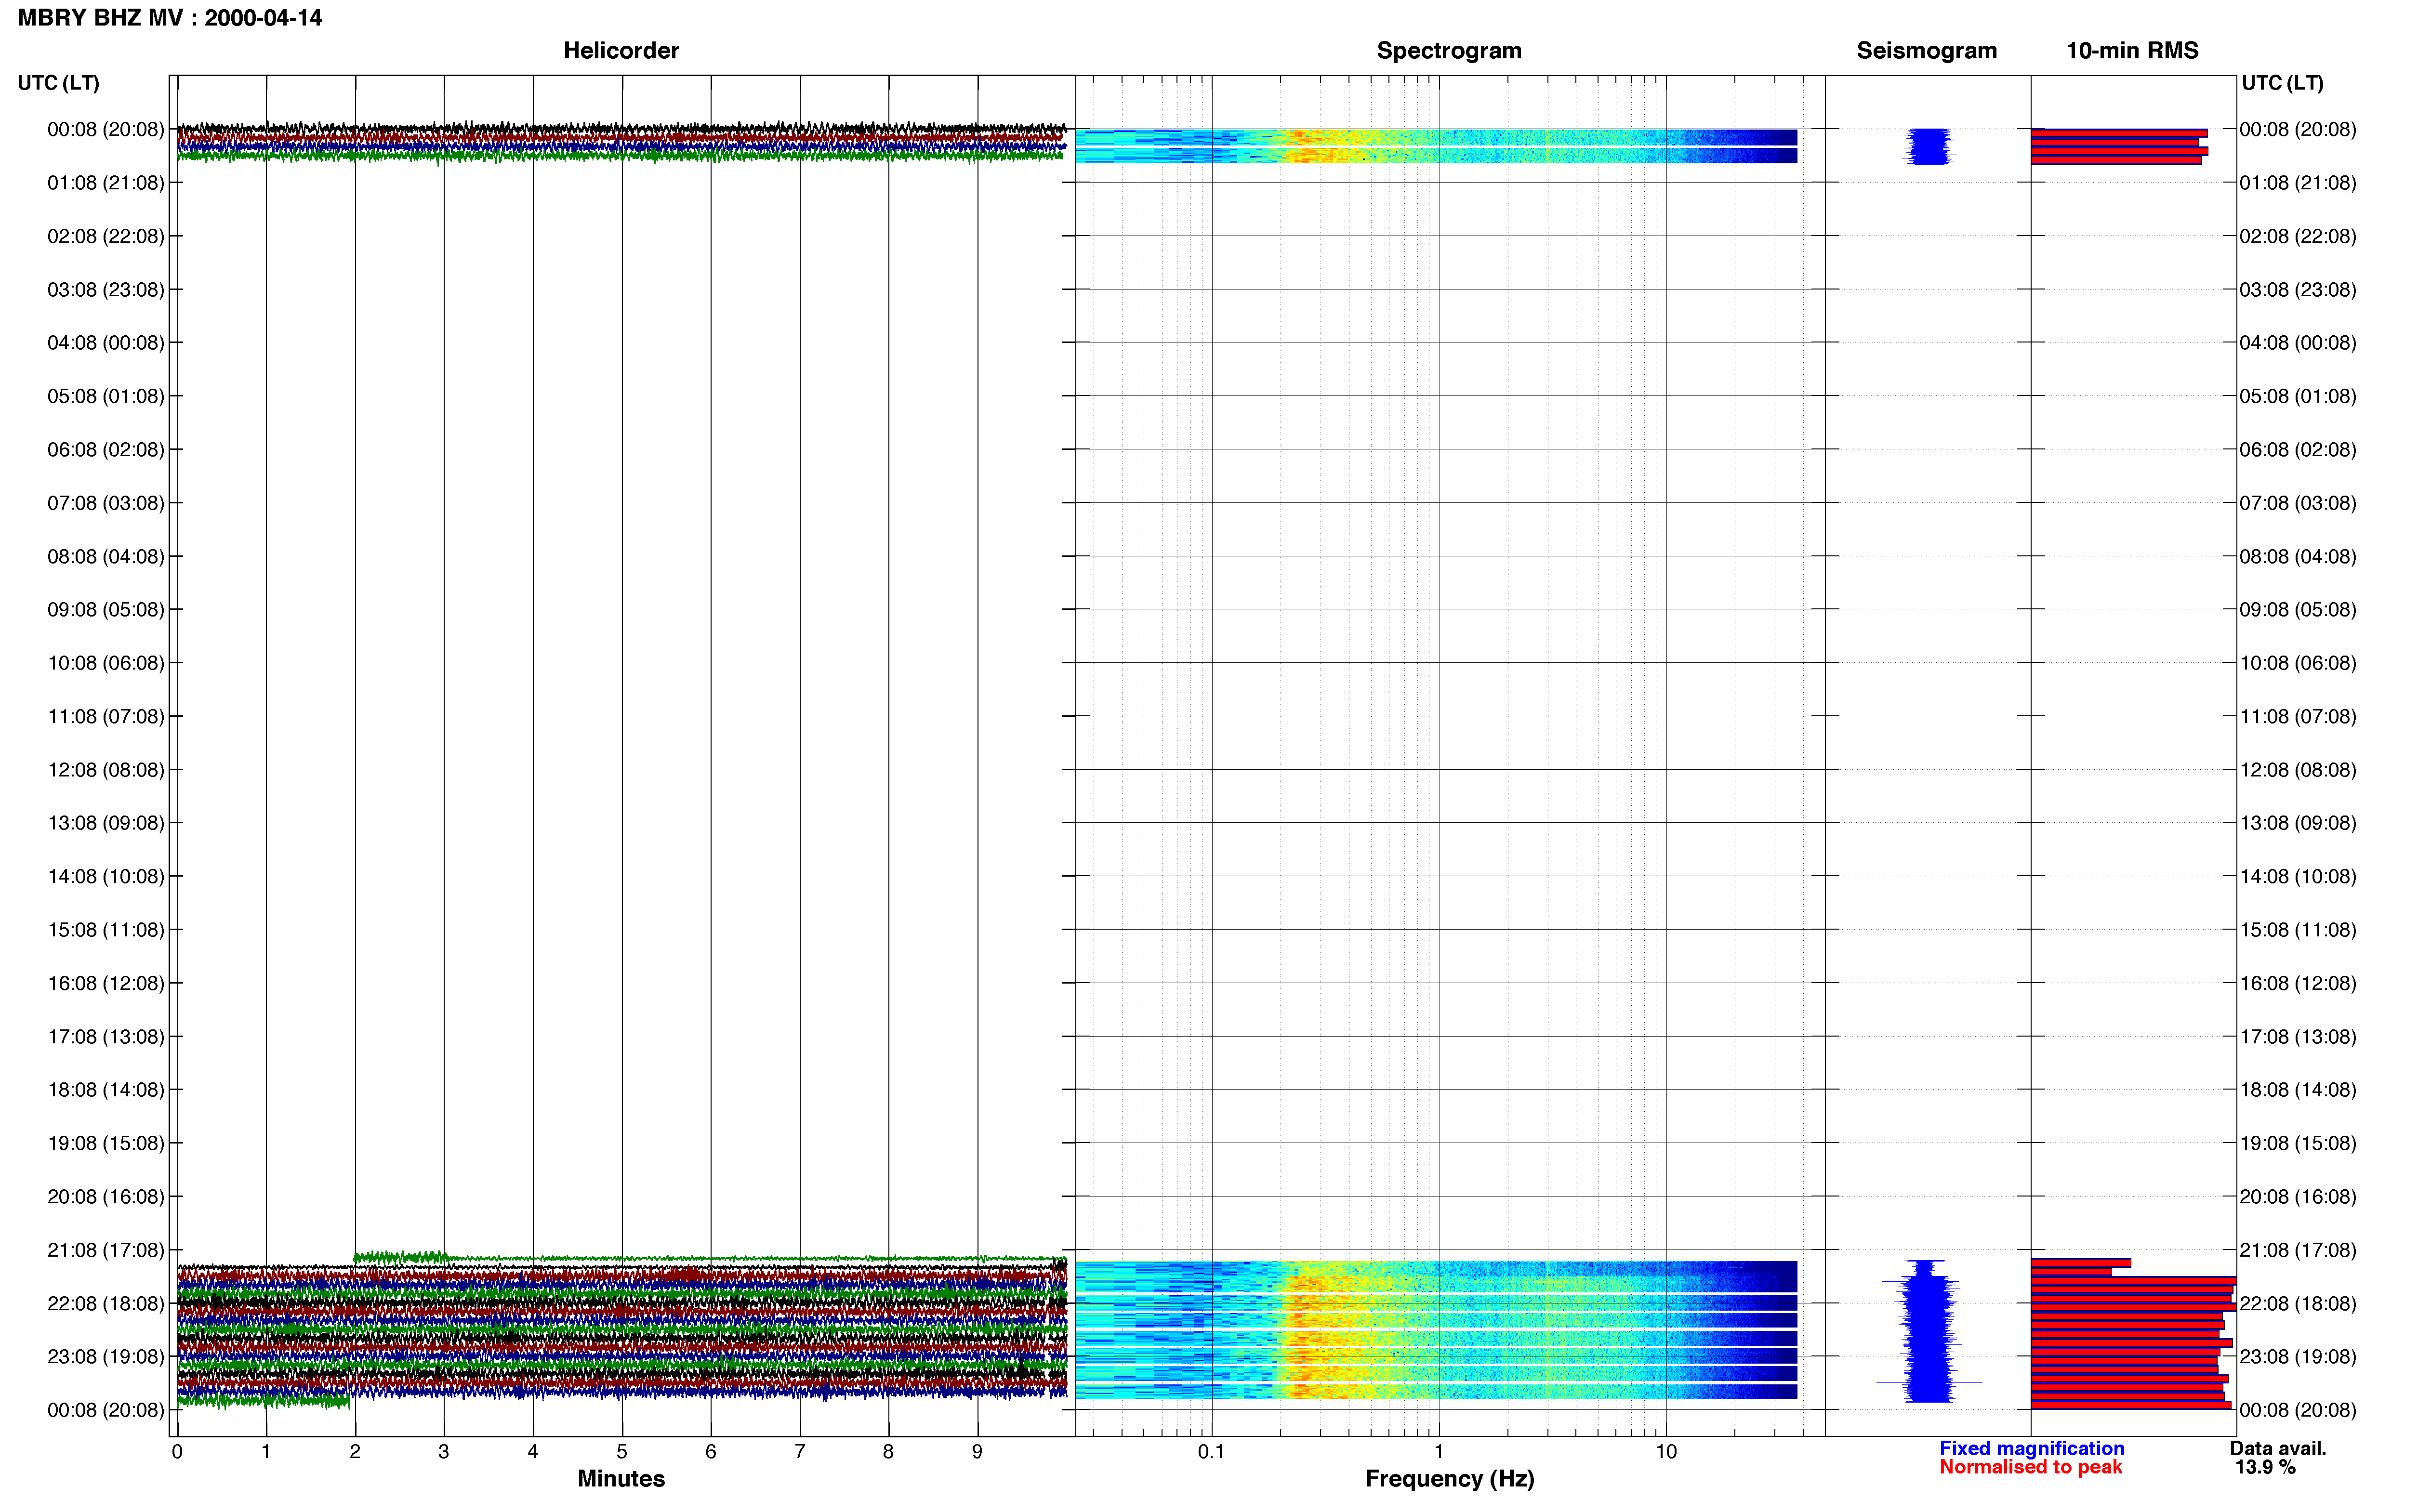Image resolution: width=2418 pixels, height=1512 pixels.
Task: Click Helicorder time label 21:08 (17:08)
Action: click(x=106, y=1250)
